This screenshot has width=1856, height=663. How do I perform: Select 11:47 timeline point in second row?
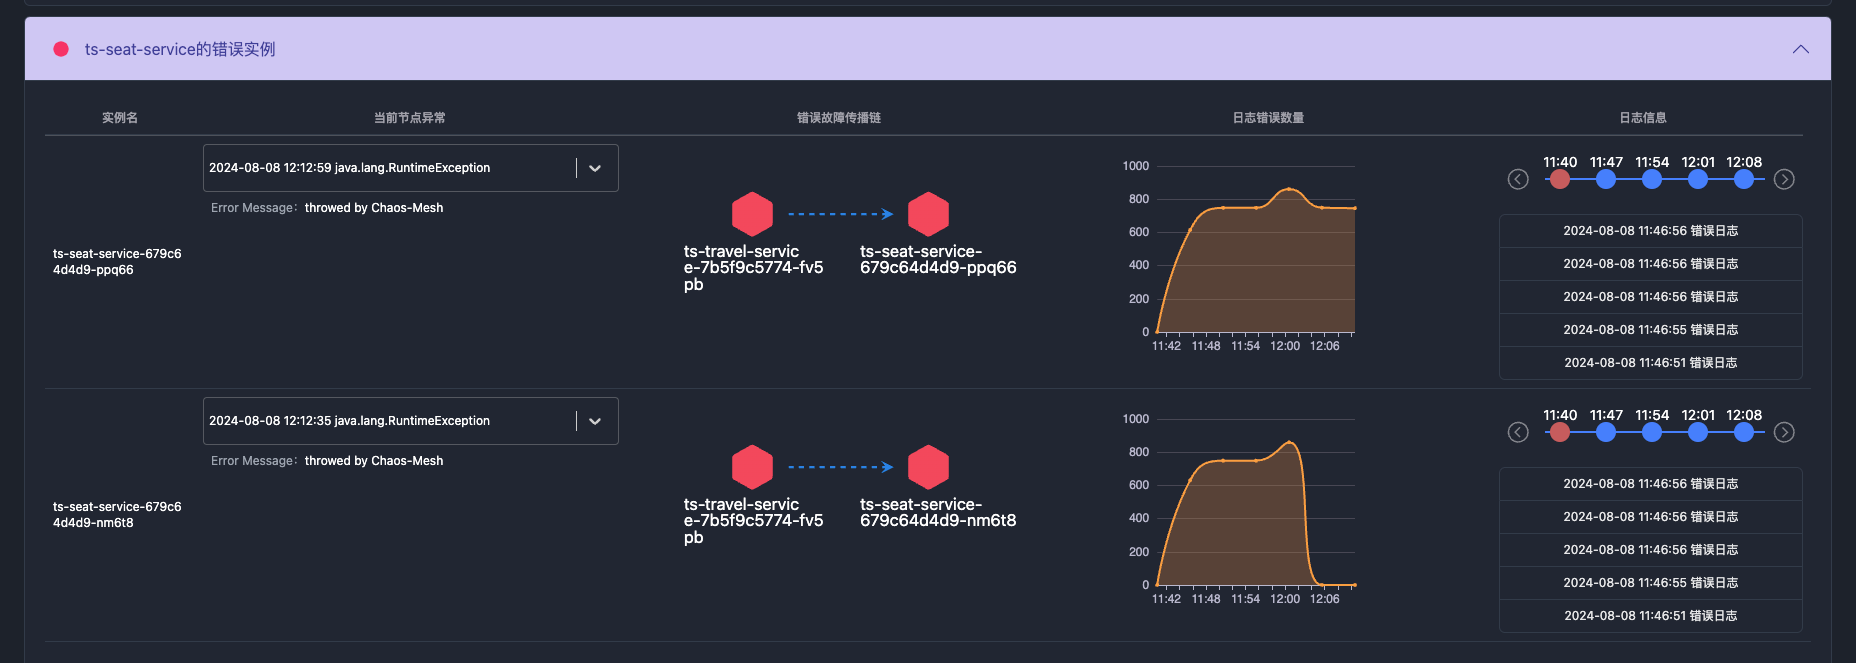click(1606, 432)
